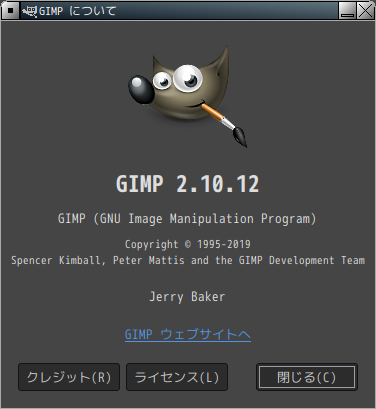Viewport: 376px width, 409px height.
Task: Open the ライセンス(L) license button
Action: [x=177, y=377]
